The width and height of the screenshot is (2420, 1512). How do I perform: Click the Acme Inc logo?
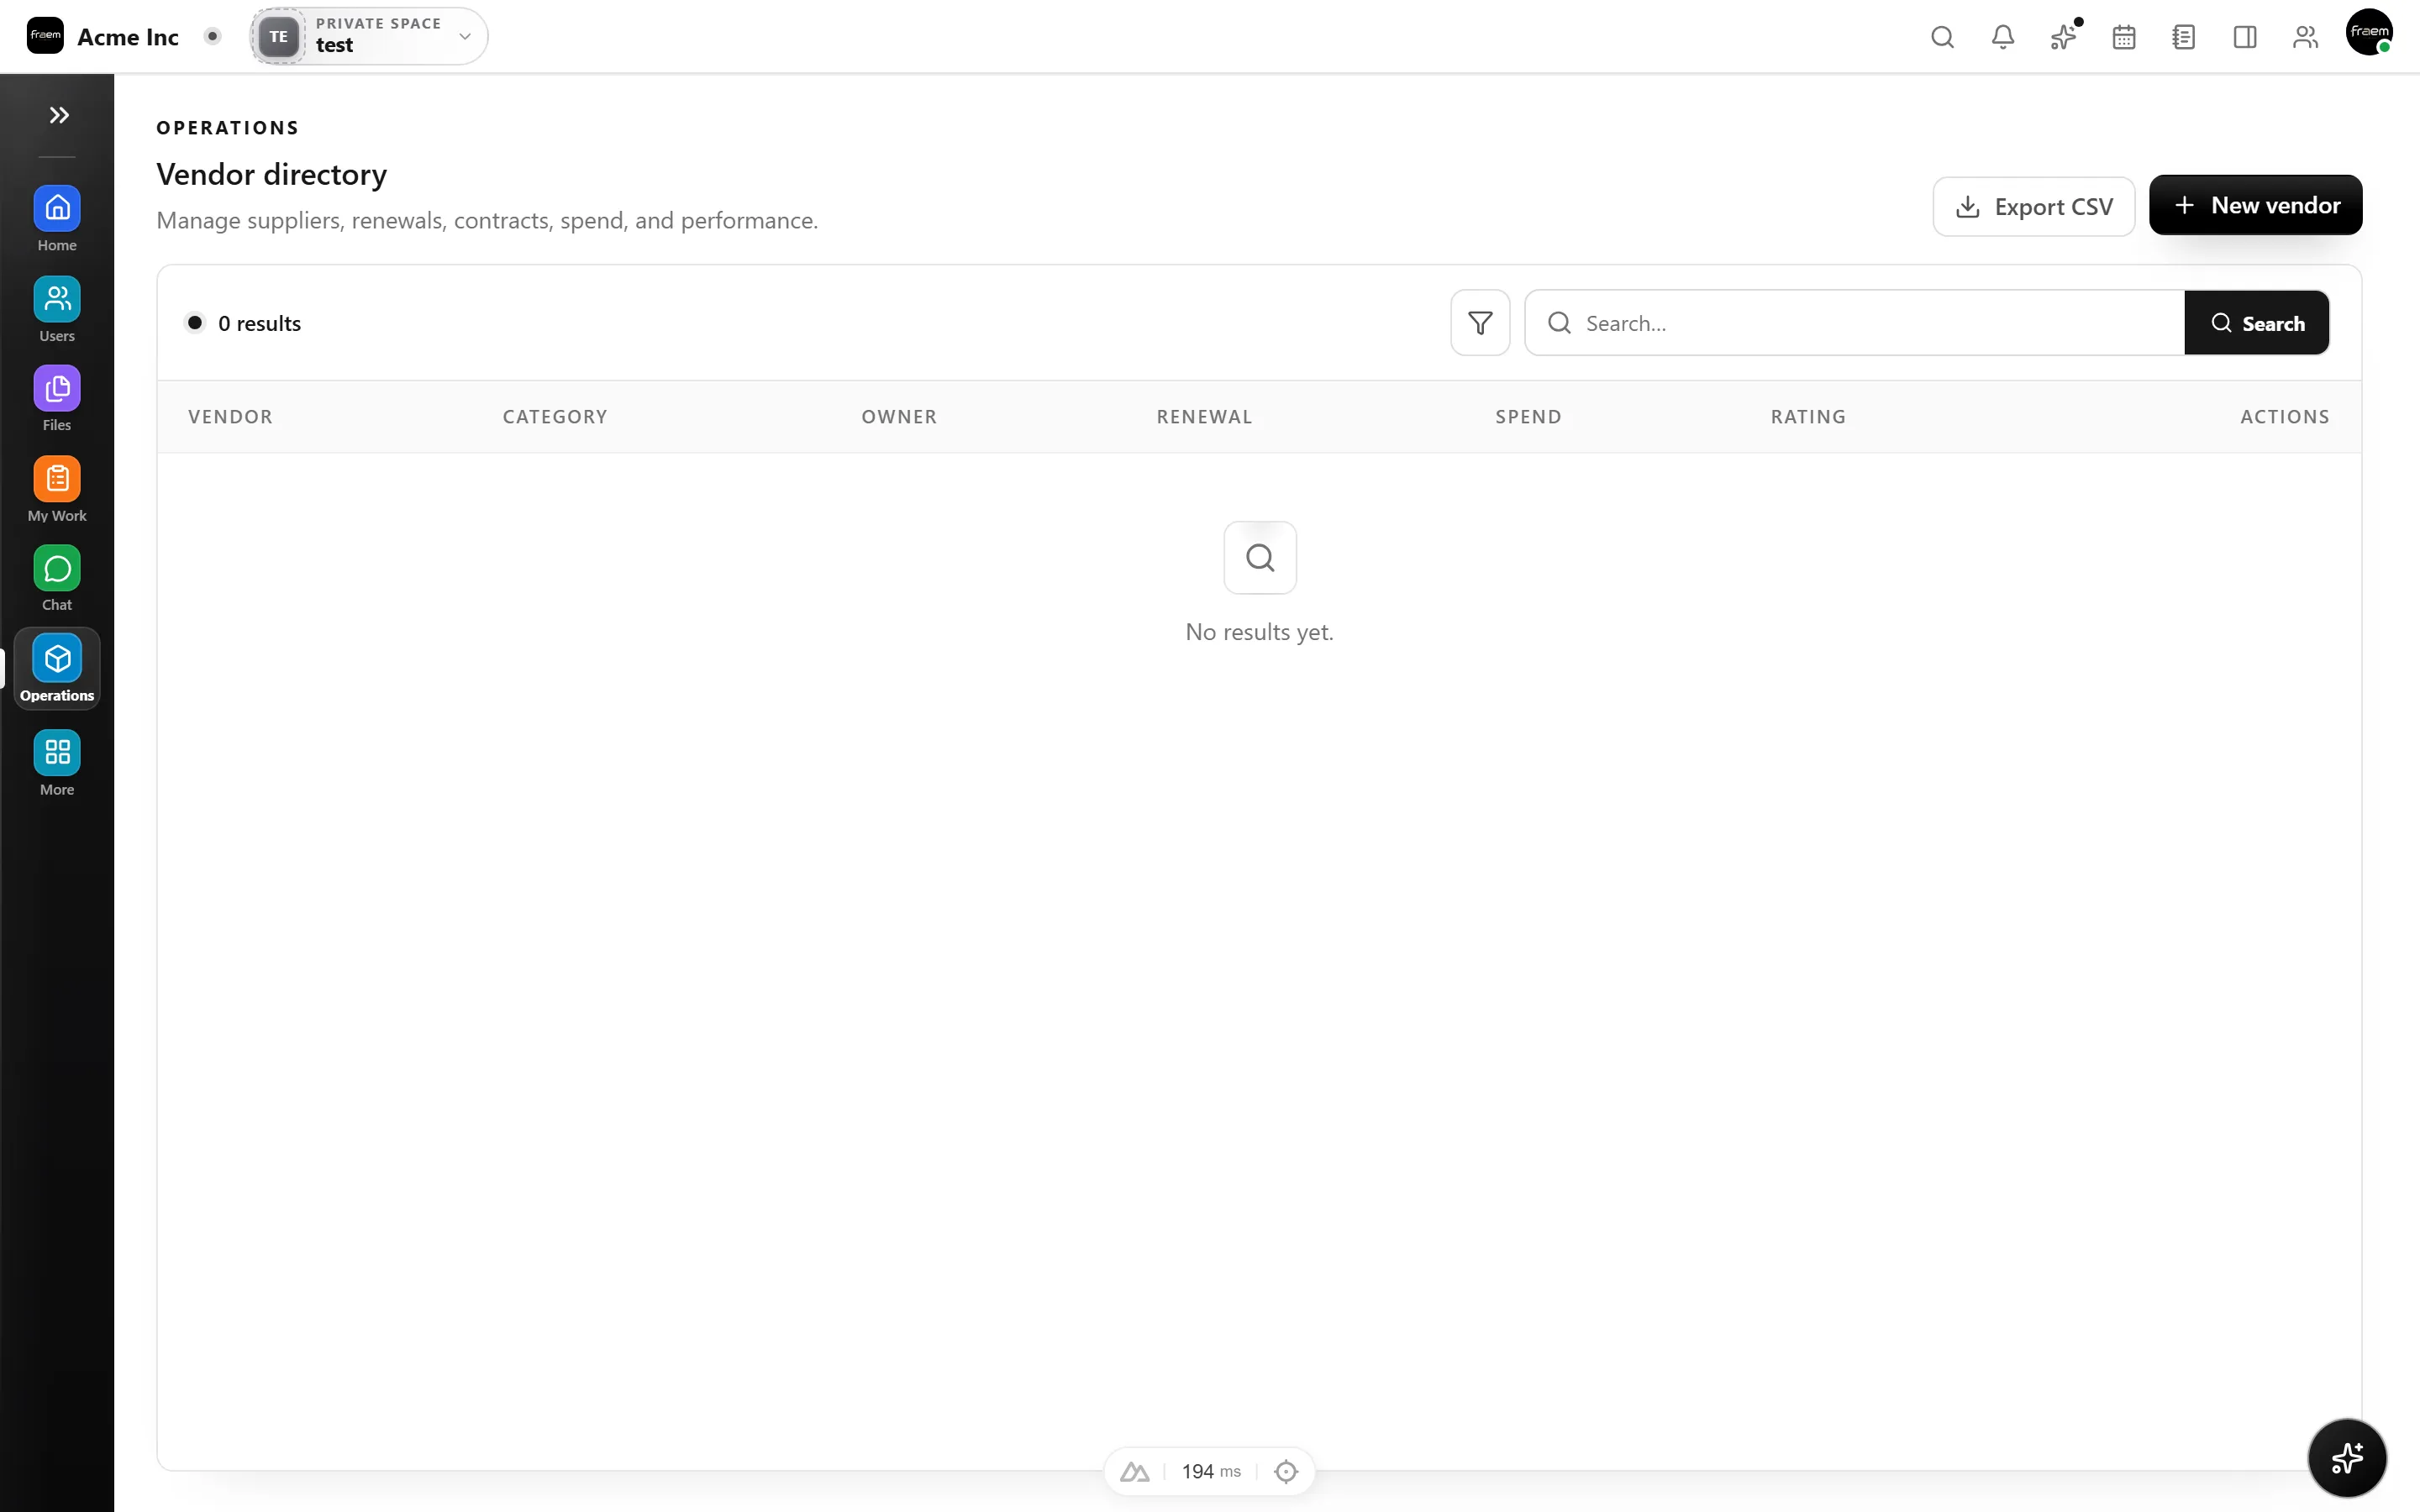pyautogui.click(x=45, y=36)
